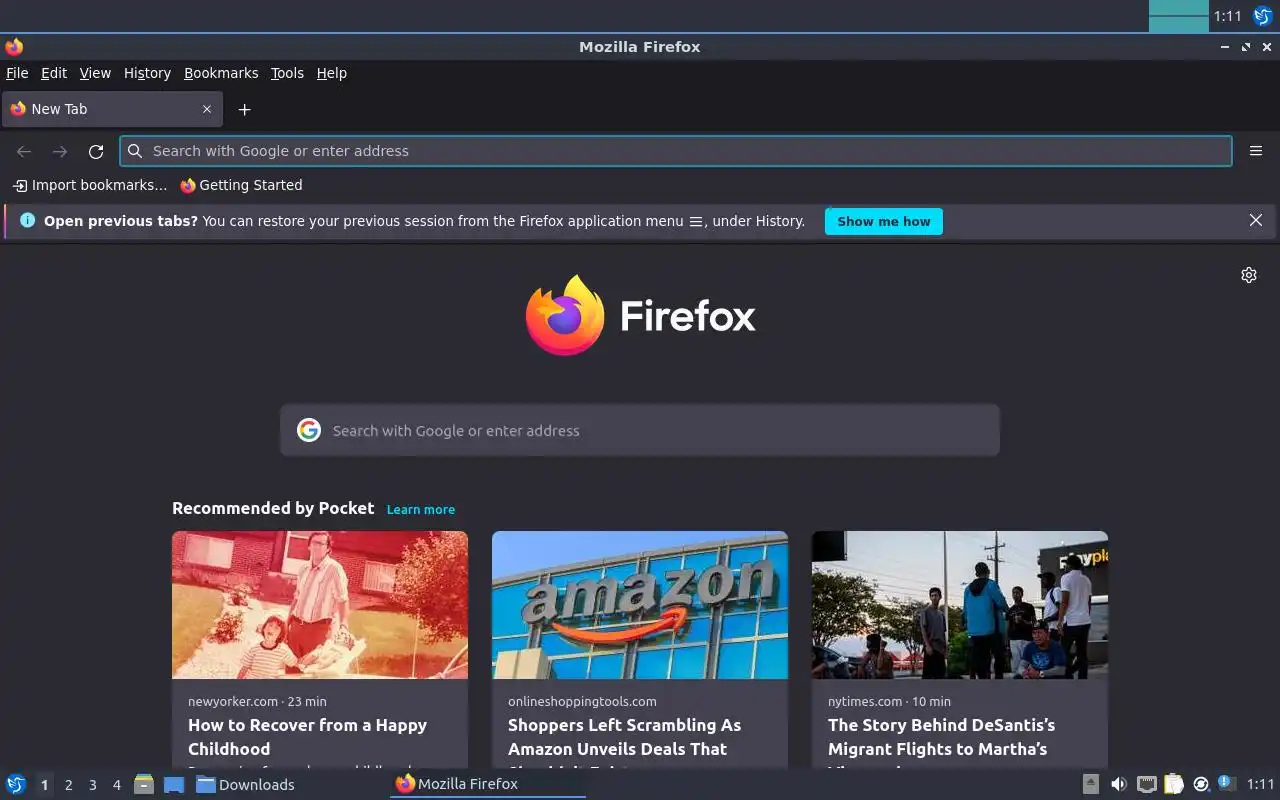This screenshot has width=1280, height=800.
Task: Click Recommended by Pocket heading
Action: click(x=273, y=508)
